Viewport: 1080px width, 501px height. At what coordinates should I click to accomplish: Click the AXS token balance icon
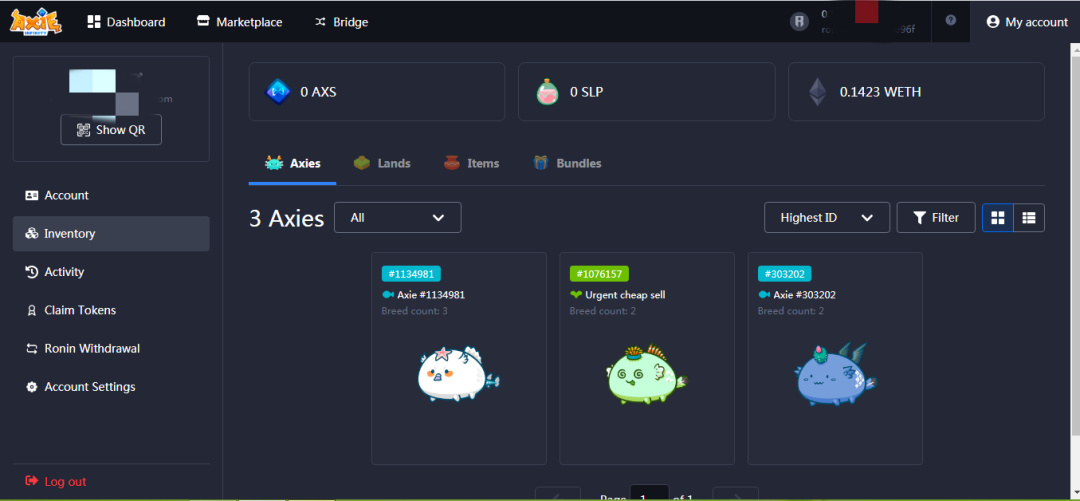(x=277, y=92)
